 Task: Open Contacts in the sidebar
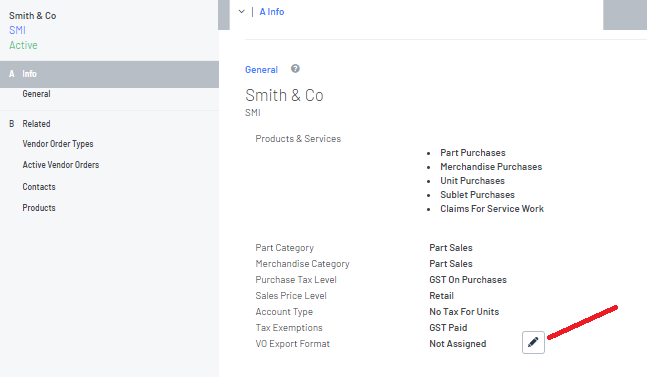coord(39,187)
